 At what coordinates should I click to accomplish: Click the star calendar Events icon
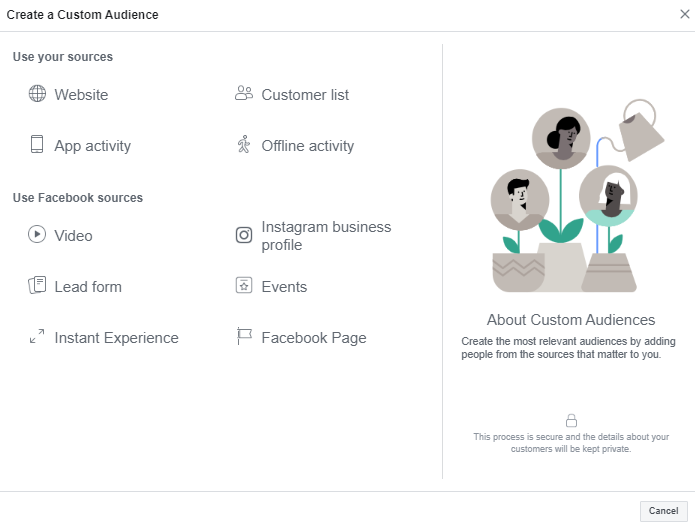(243, 286)
